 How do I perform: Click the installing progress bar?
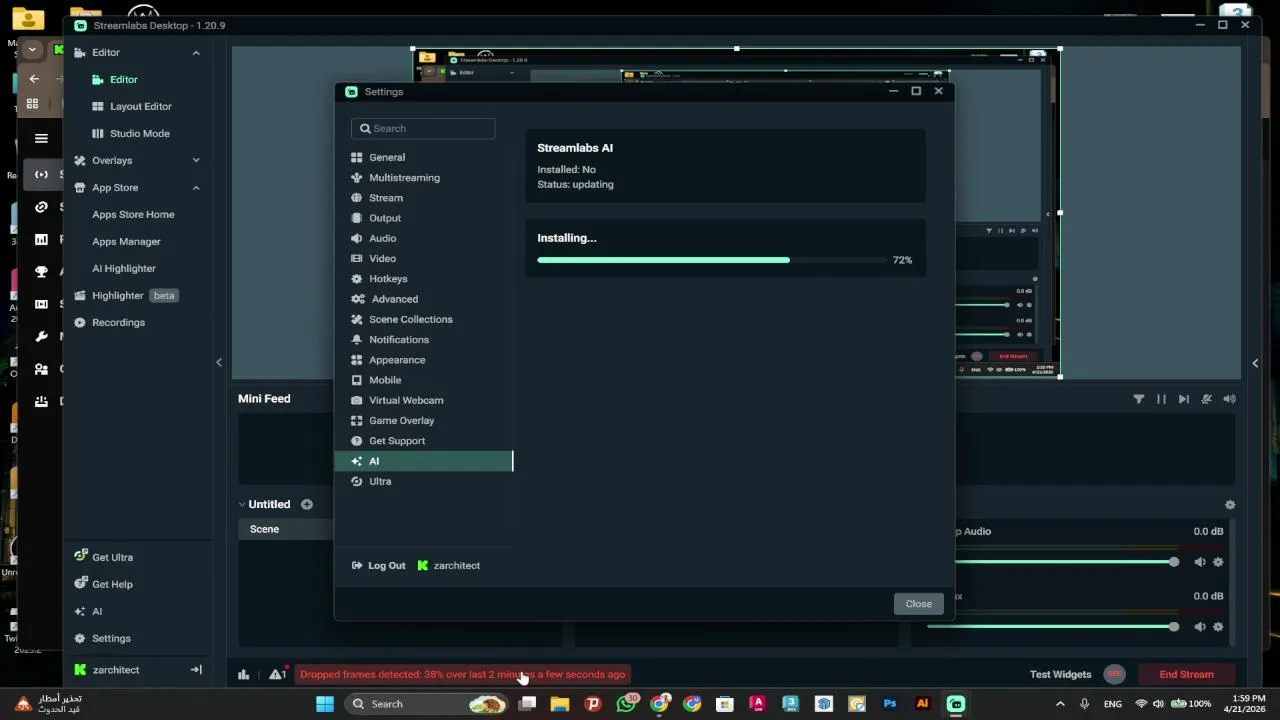pyautogui.click(x=714, y=260)
